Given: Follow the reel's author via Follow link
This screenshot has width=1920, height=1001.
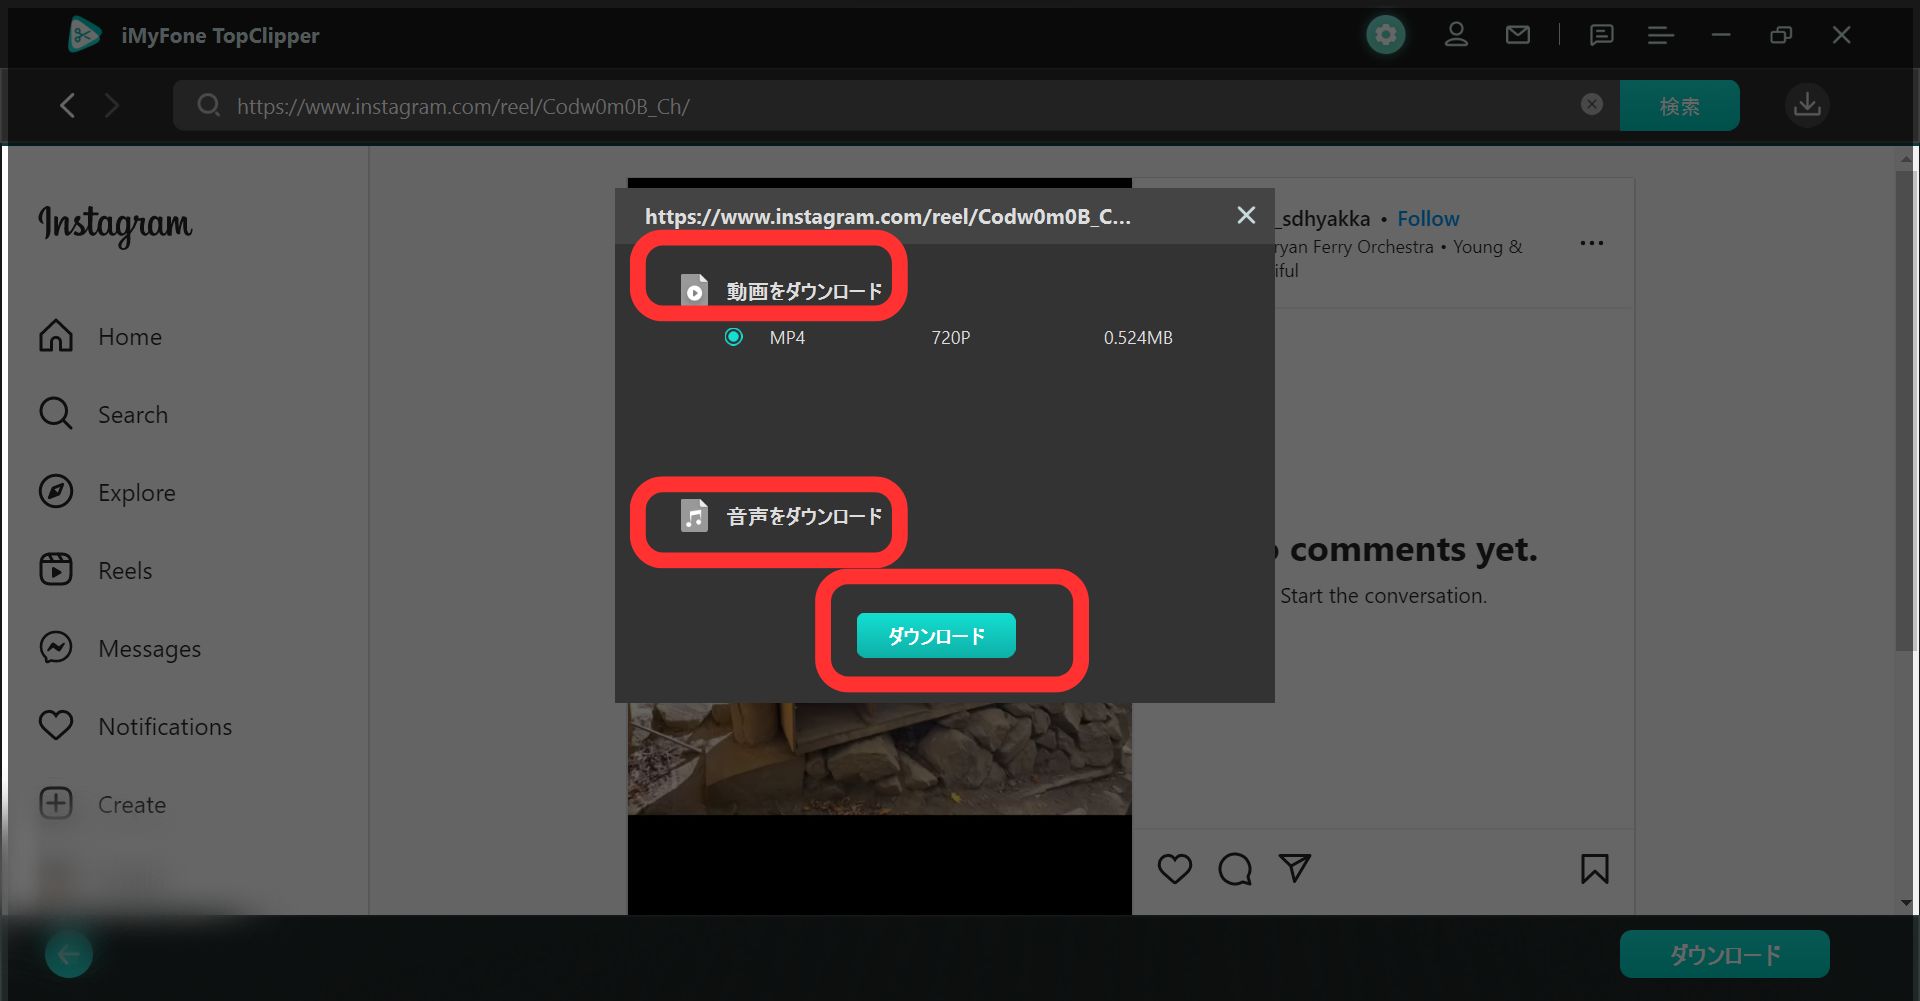Looking at the screenshot, I should (1427, 219).
